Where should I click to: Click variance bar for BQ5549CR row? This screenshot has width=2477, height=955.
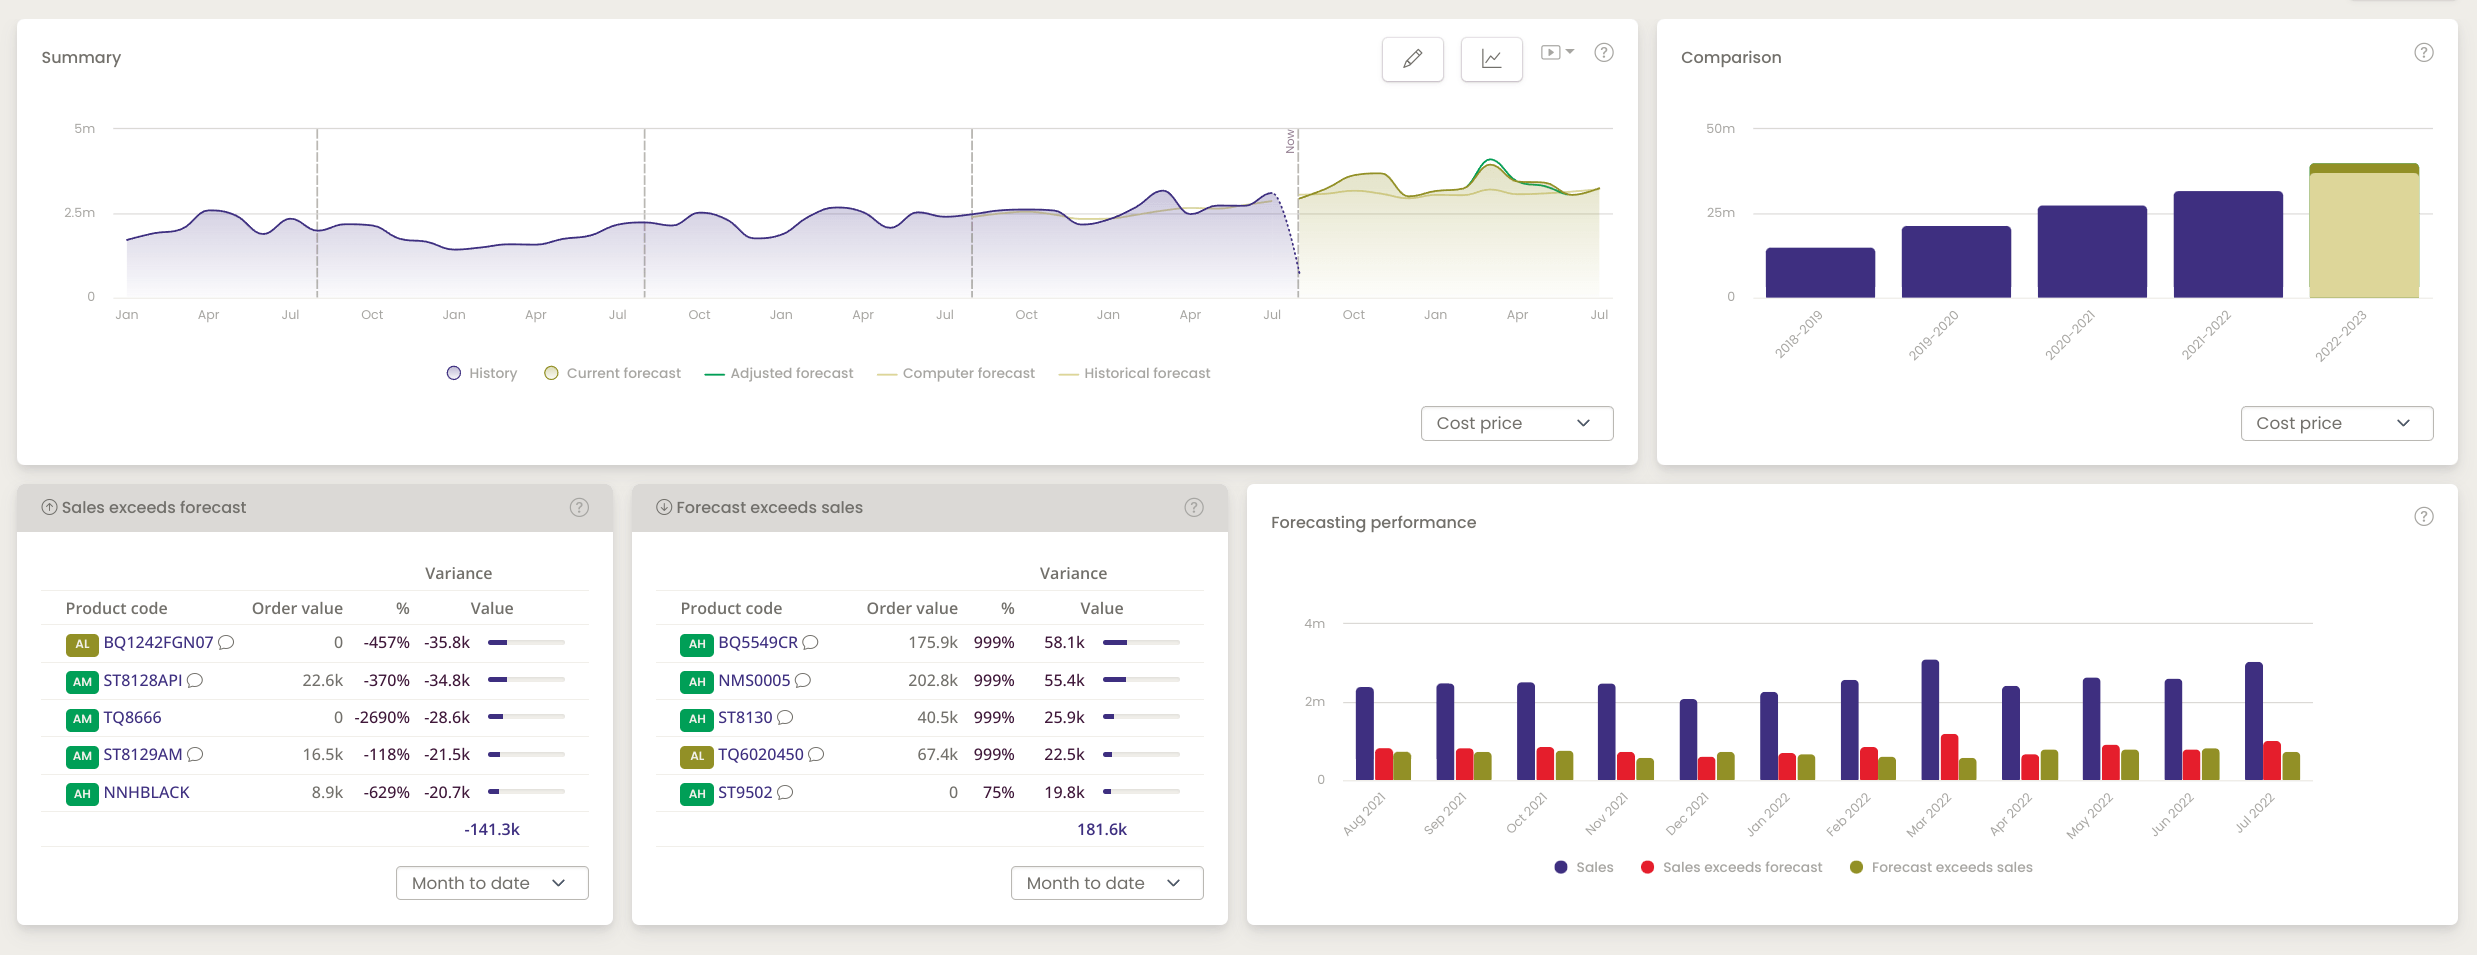click(1140, 643)
